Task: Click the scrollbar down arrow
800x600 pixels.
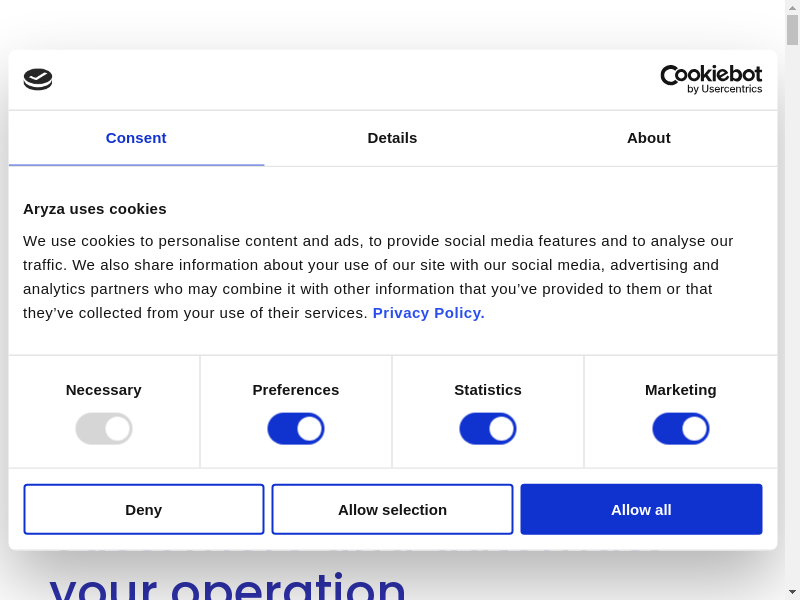Action: 792,592
